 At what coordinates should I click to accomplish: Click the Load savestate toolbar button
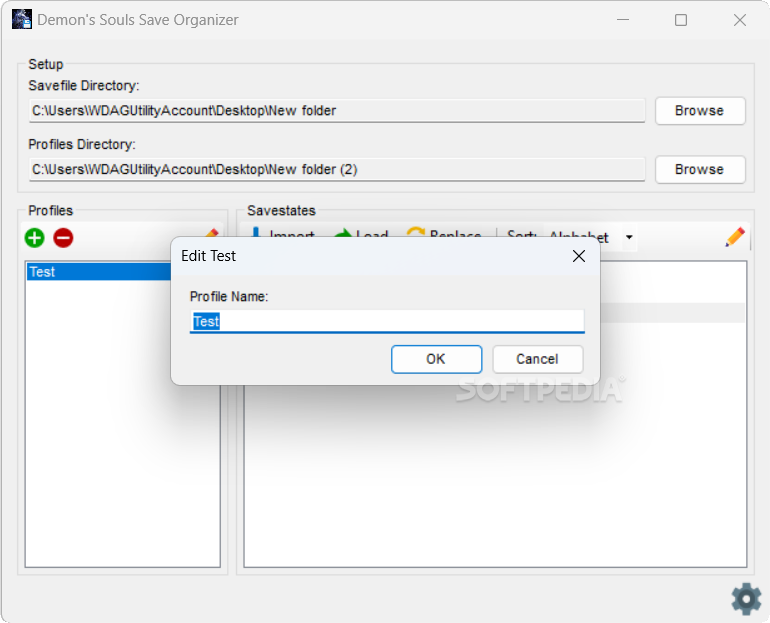click(361, 234)
